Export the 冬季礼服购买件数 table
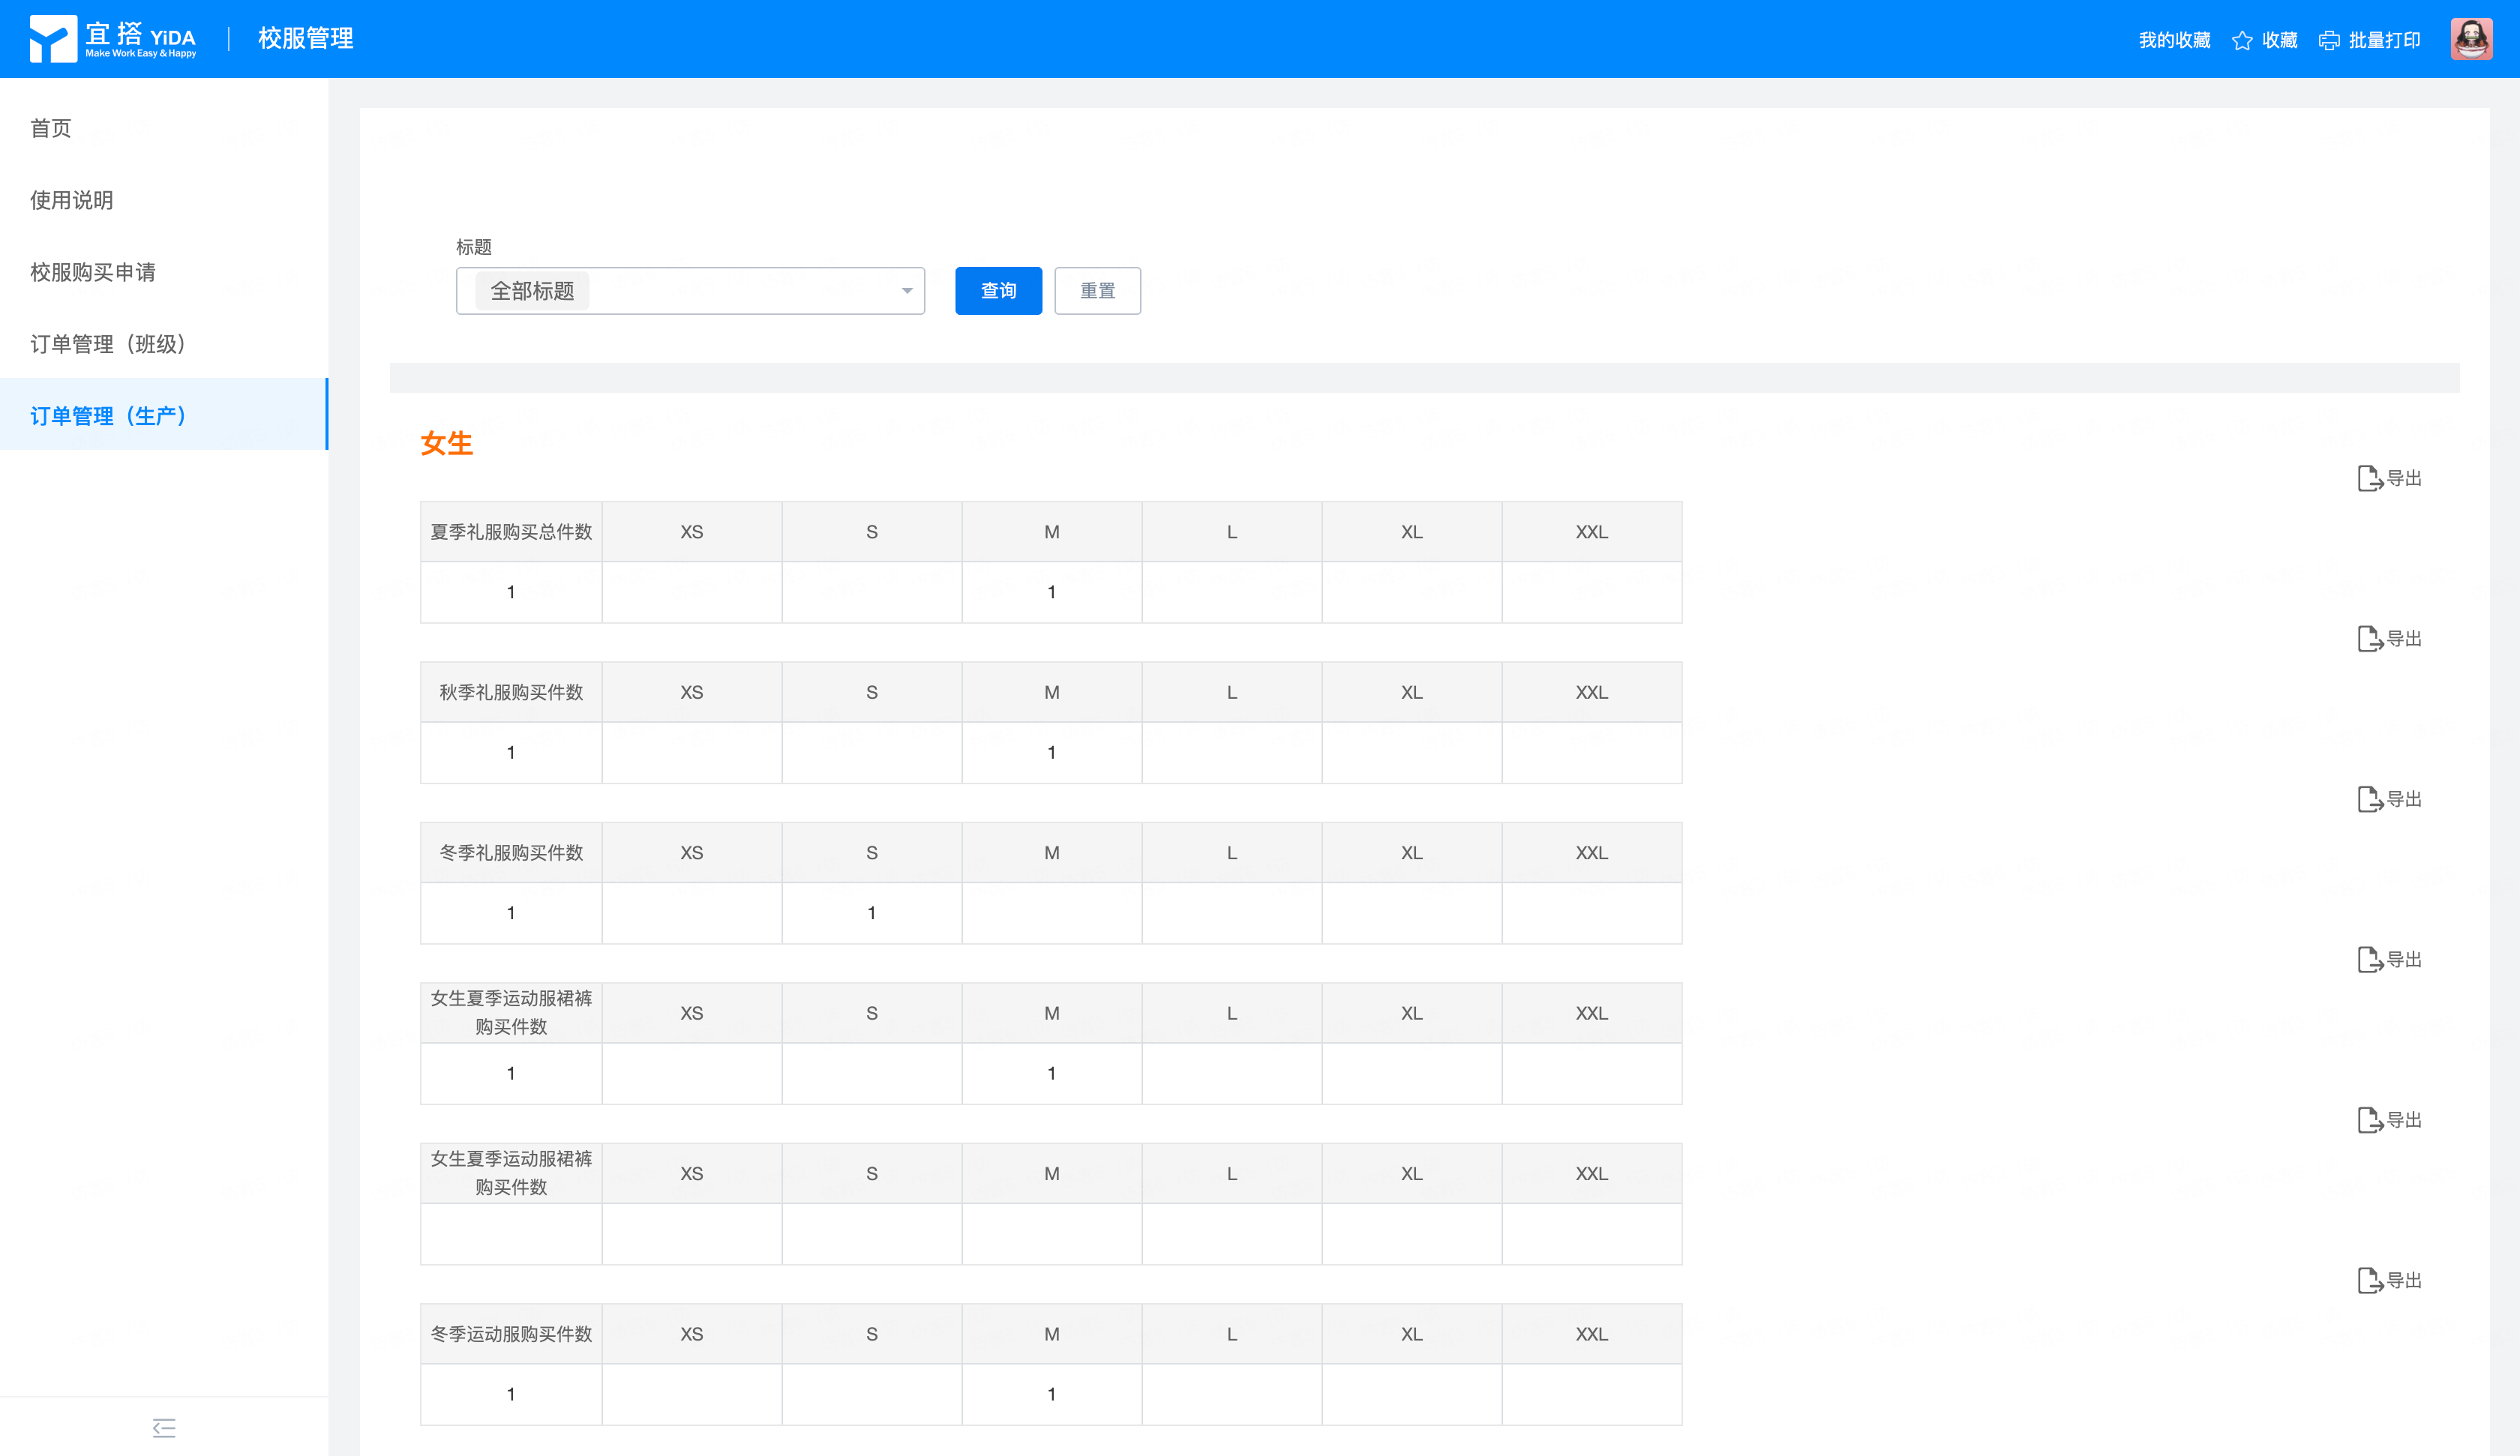 pyautogui.click(x=2389, y=800)
